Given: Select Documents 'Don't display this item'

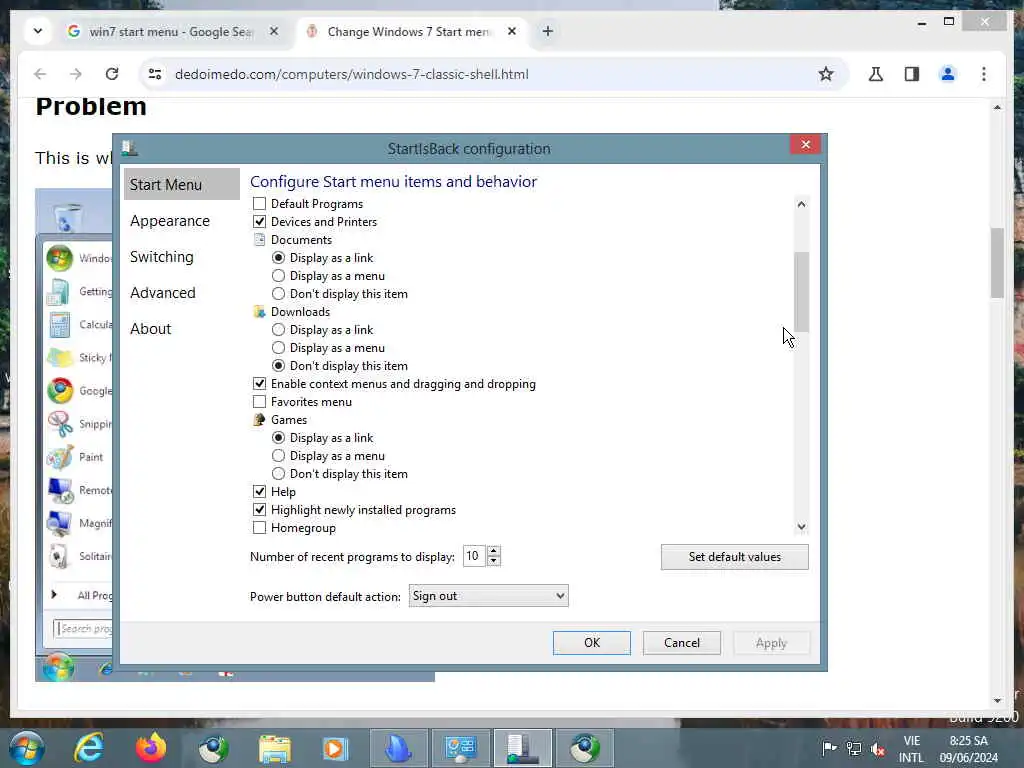Looking at the screenshot, I should 278,294.
